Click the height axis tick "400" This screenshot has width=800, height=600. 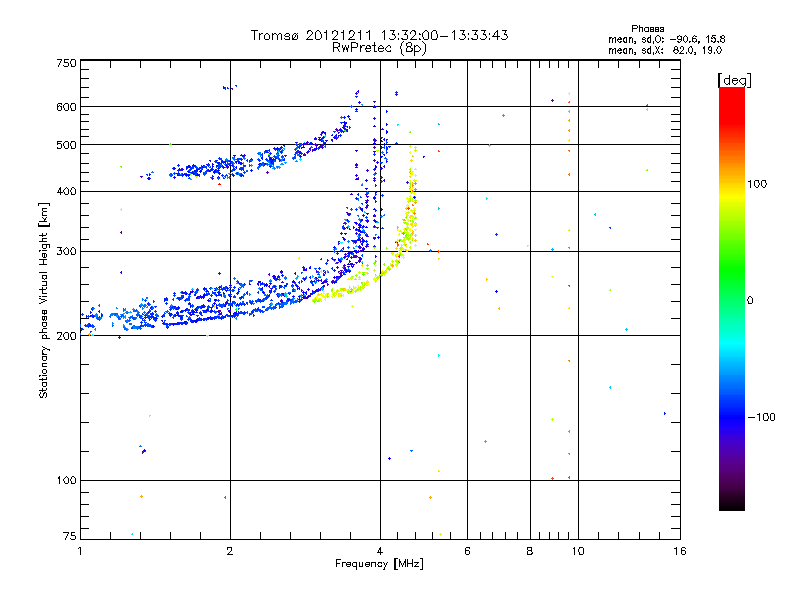coord(66,191)
